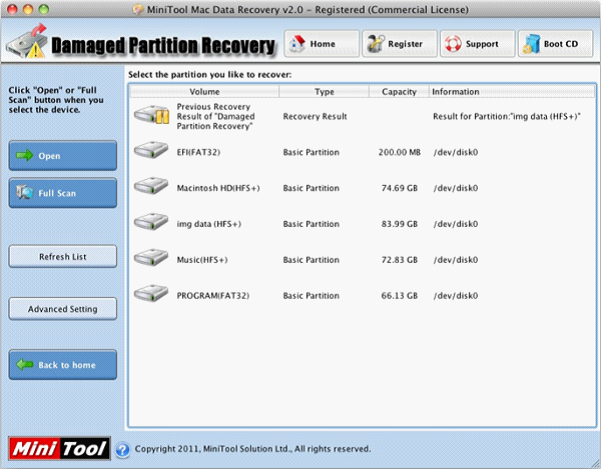
Task: Select the "img data (HFS+)" volume name
Action: (x=209, y=224)
